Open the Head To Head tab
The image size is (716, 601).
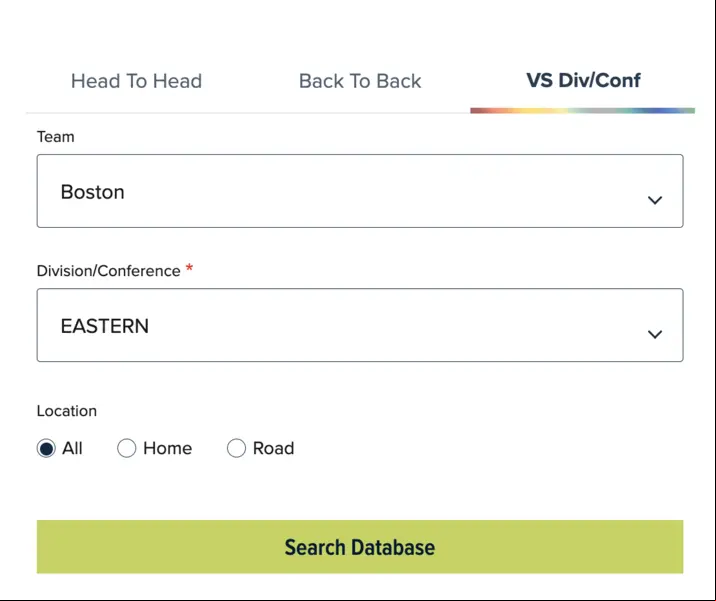[136, 81]
